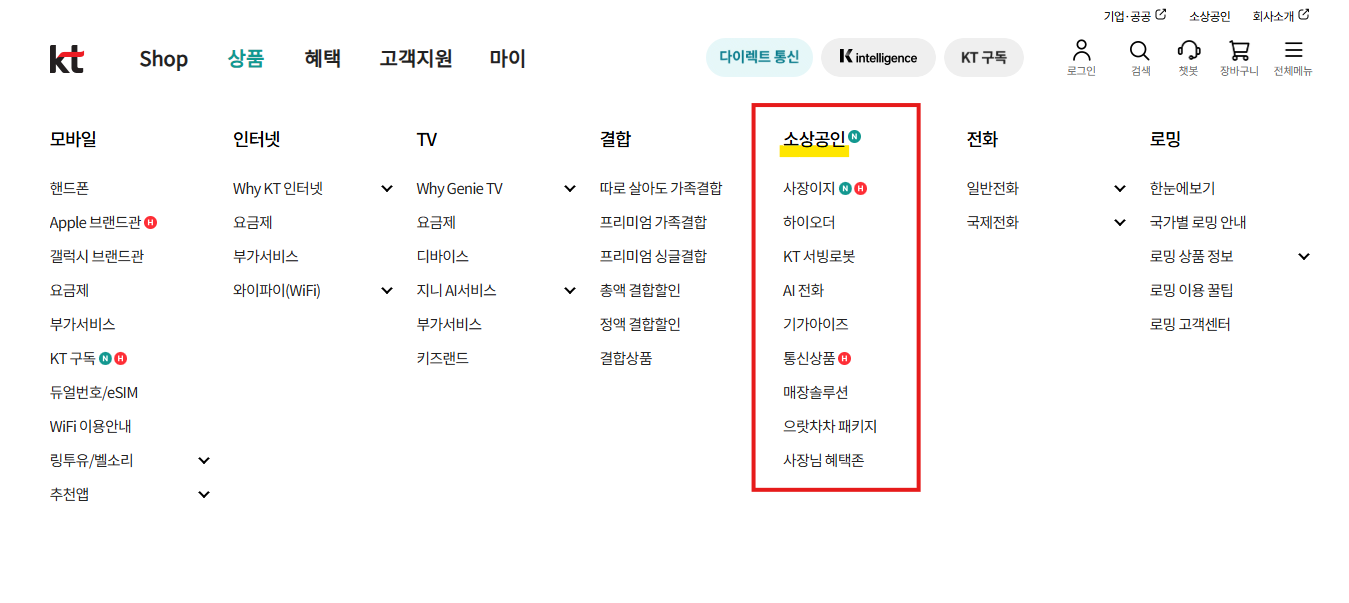Image resolution: width=1349 pixels, height=603 pixels.
Task: Click external link icon next to 회사소개
Action: [1304, 15]
